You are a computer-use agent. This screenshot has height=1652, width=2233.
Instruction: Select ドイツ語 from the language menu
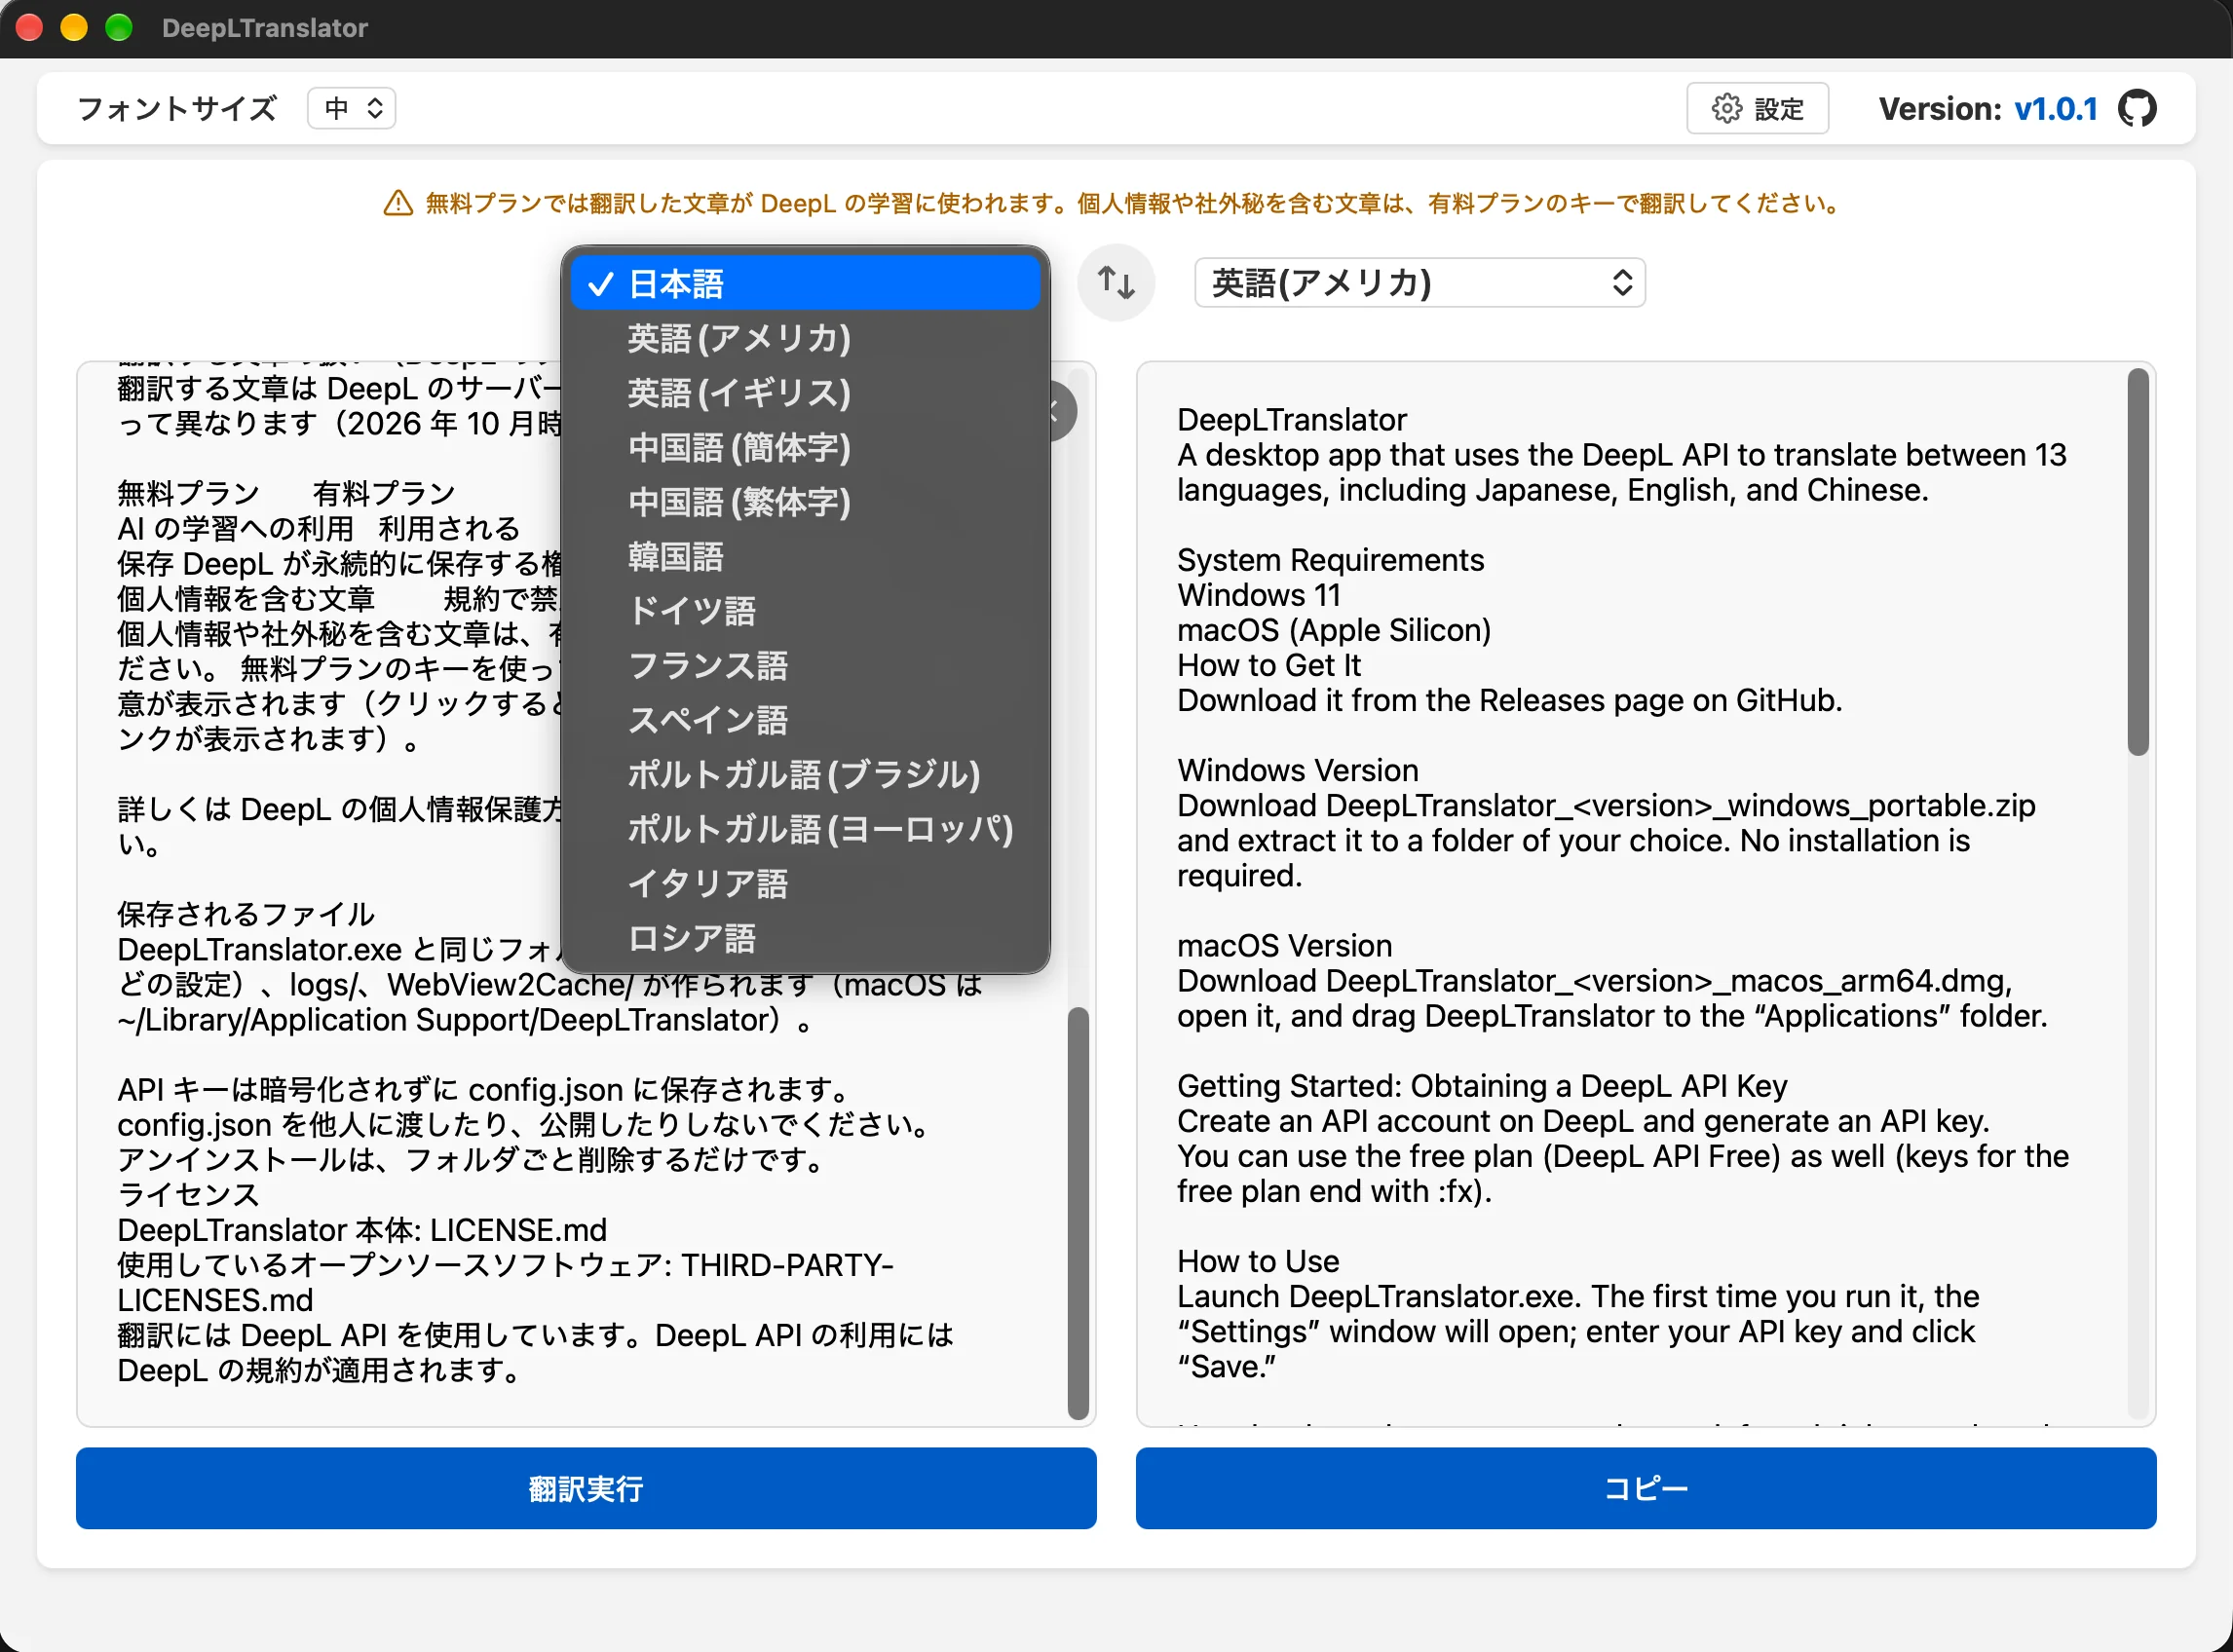pyautogui.click(x=805, y=611)
